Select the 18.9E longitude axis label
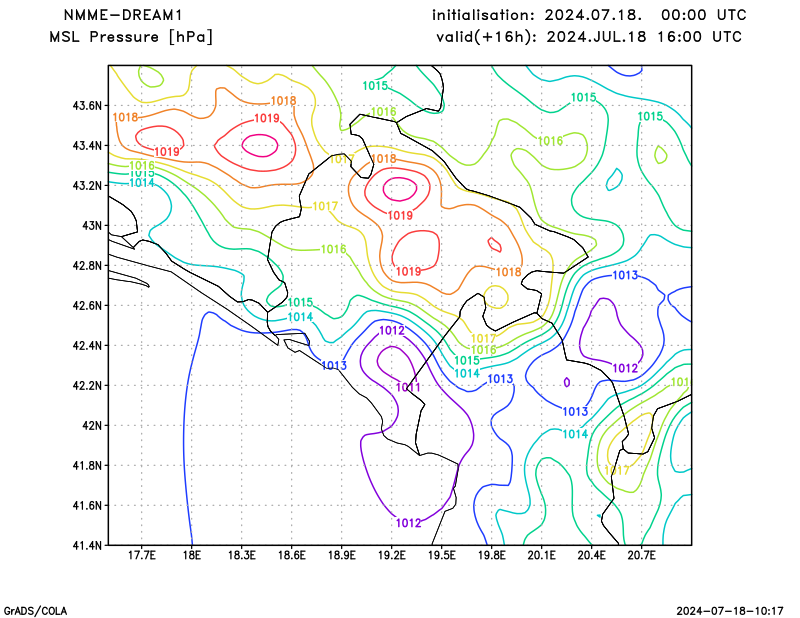800x618 pixels. point(342,555)
